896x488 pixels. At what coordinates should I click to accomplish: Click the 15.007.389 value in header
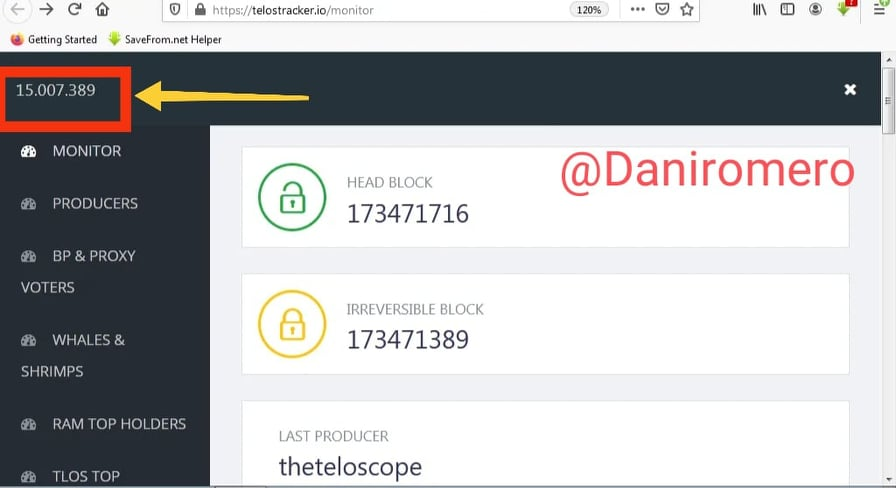click(55, 90)
